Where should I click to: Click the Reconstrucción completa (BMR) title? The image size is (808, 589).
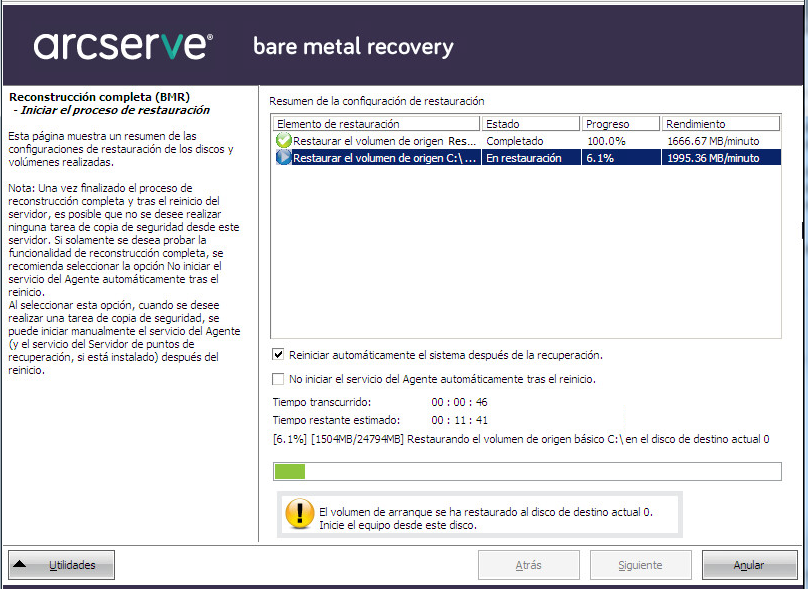[x=99, y=97]
